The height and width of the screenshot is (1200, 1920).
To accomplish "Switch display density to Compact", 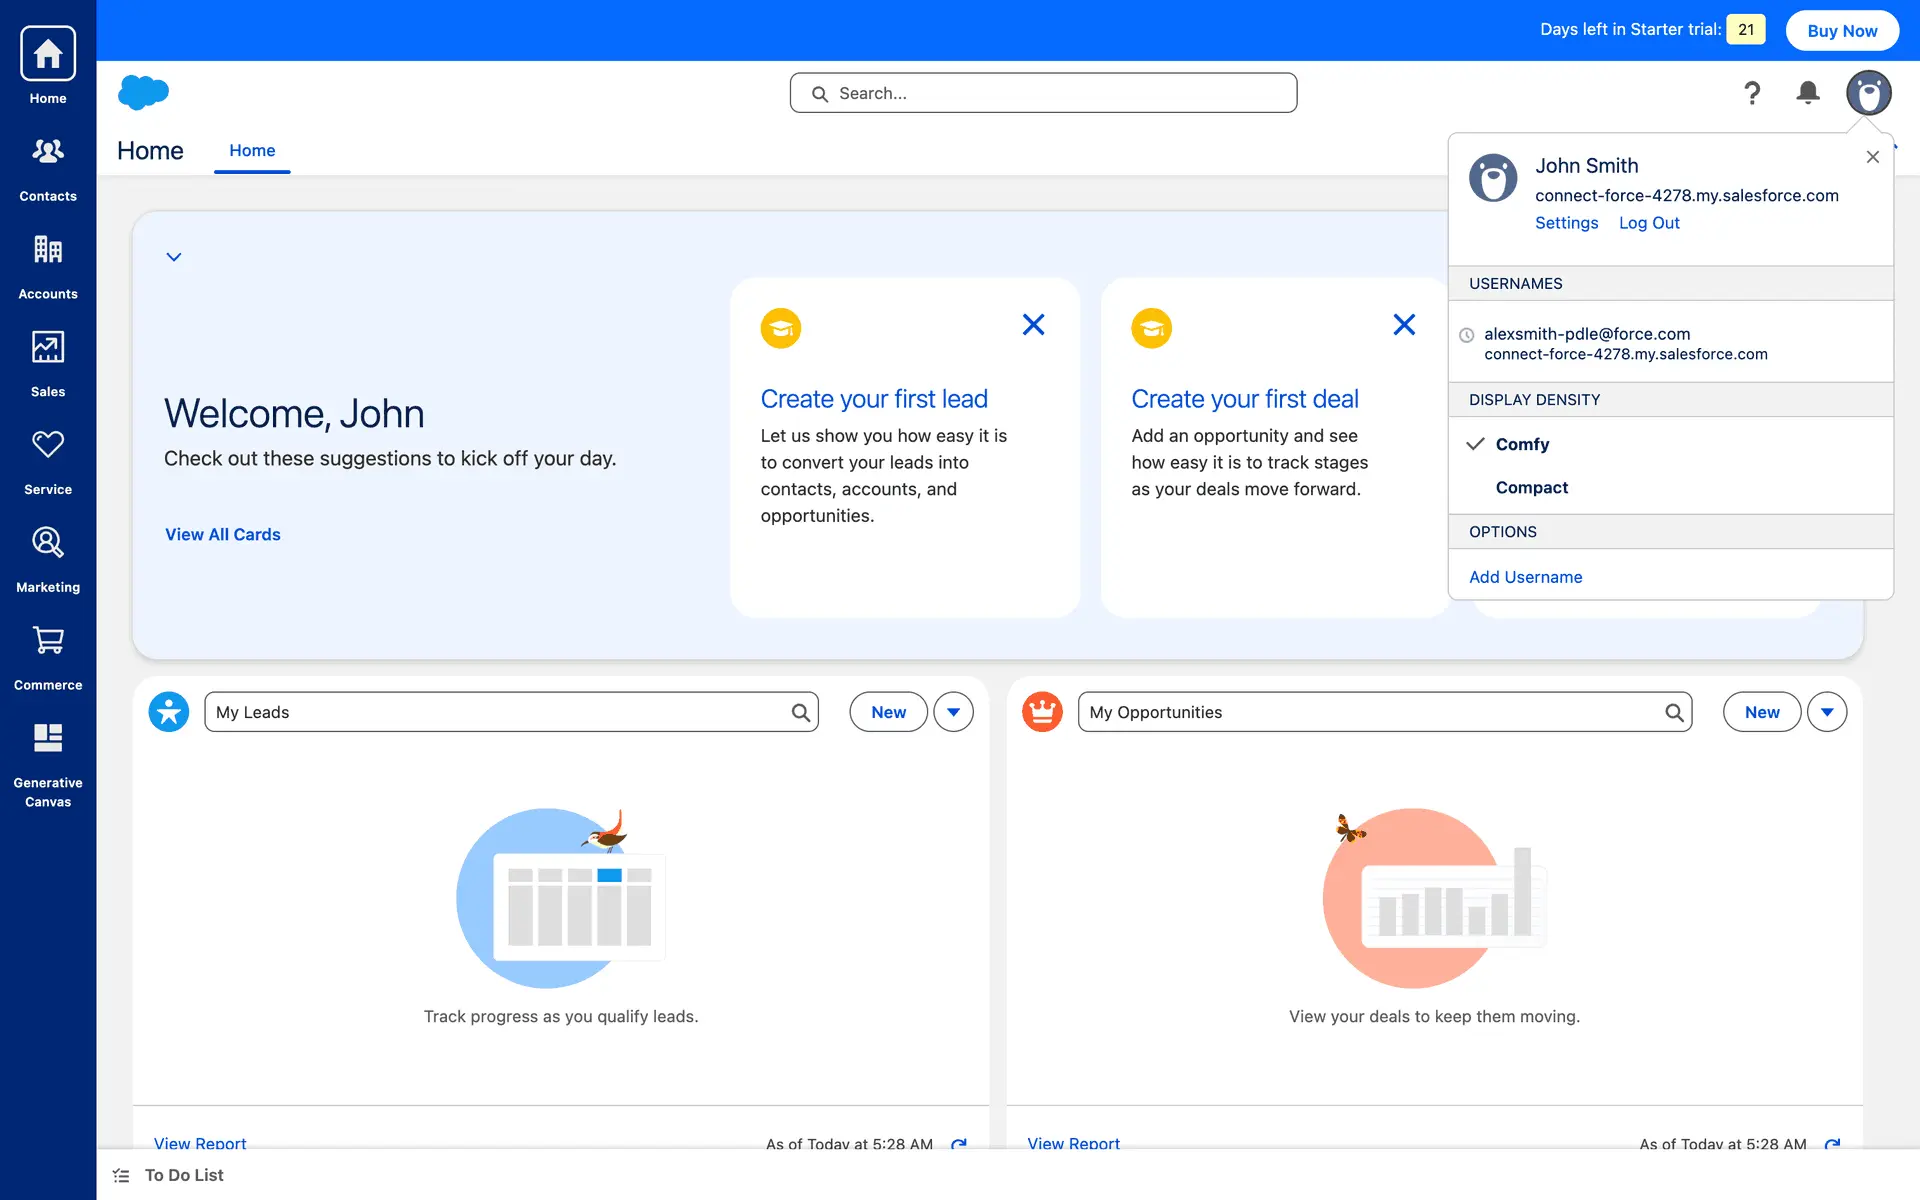I will coord(1531,488).
